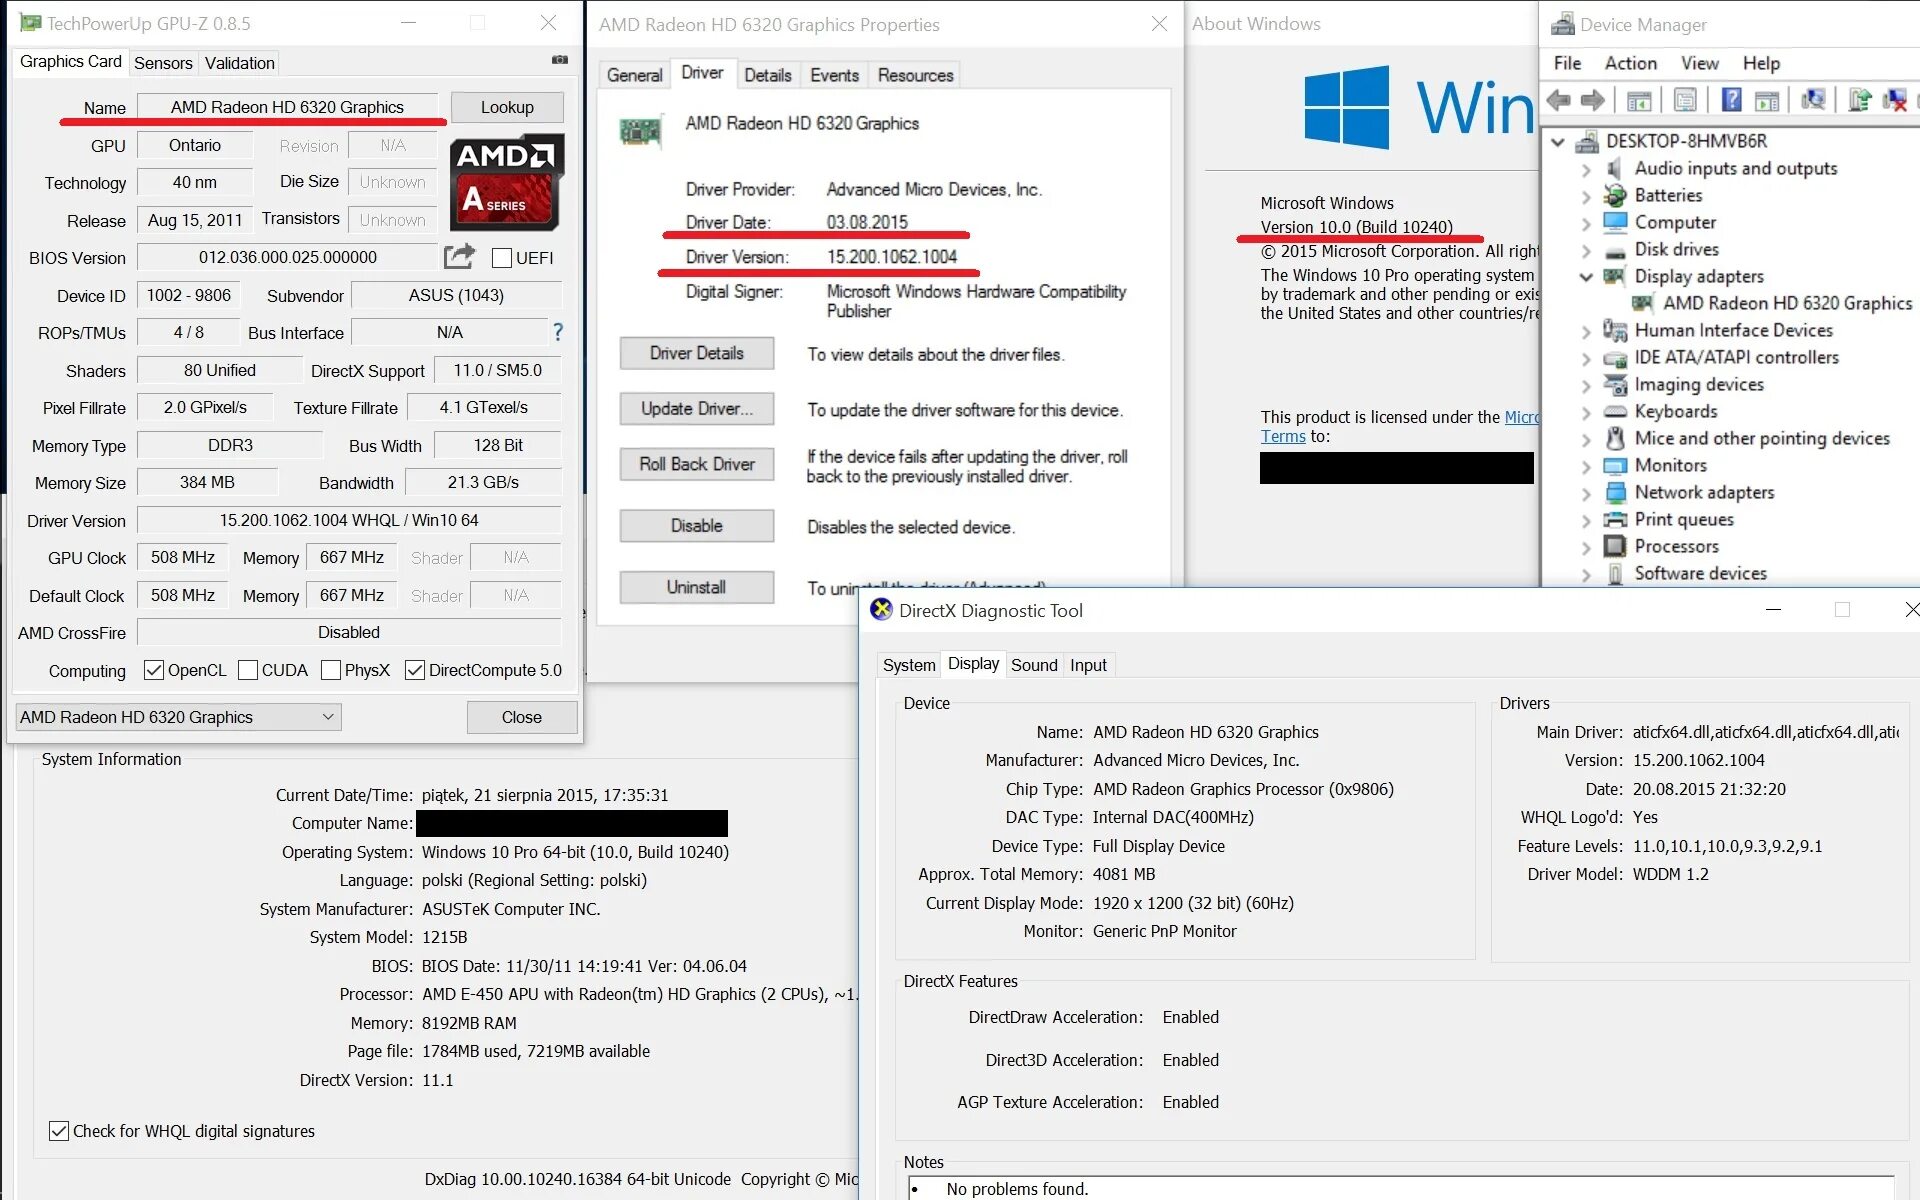Click graphics card icon in Driver properties
The image size is (1920, 1200).
coord(640,132)
